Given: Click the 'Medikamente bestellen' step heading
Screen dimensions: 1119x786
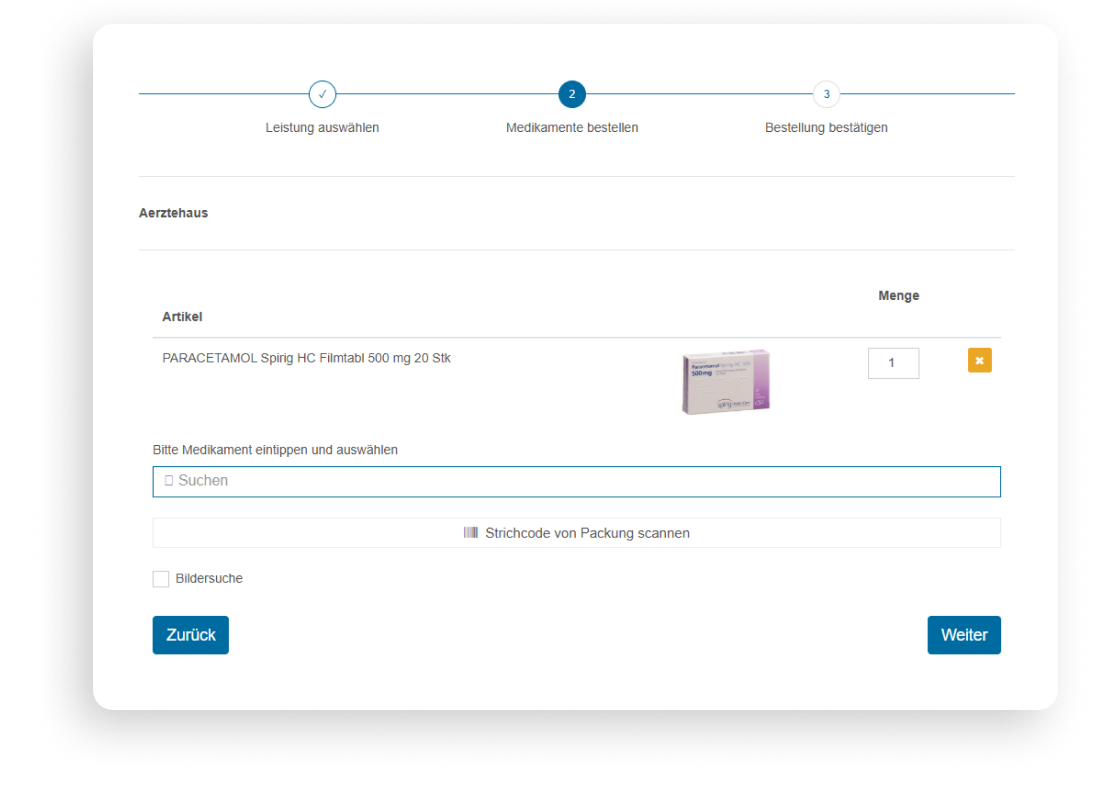Looking at the screenshot, I should point(571,127).
